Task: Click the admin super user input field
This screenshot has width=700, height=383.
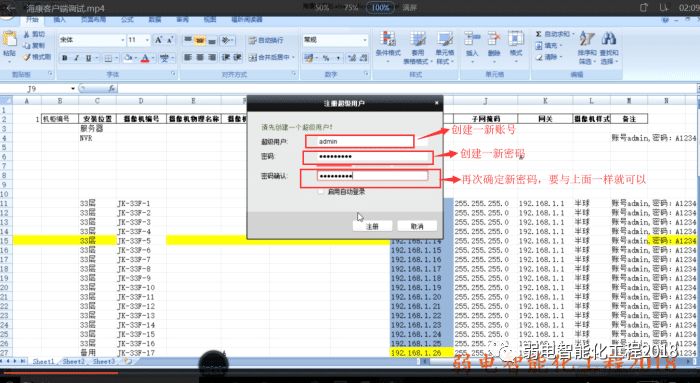Action: click(360, 142)
